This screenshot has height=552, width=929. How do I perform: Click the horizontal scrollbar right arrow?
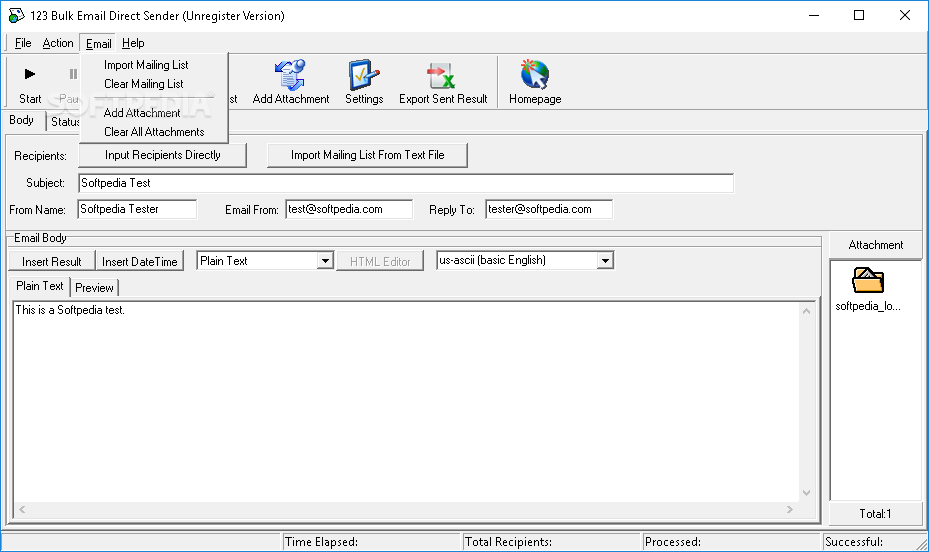coord(790,509)
